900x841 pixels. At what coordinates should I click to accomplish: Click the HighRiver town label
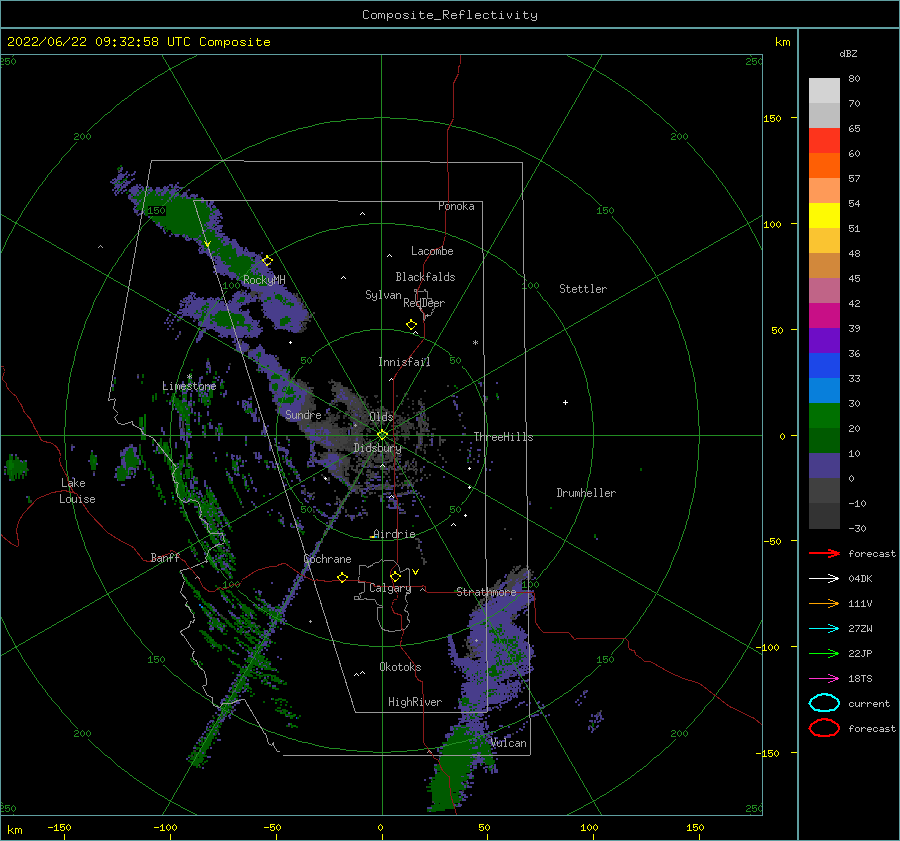[x=415, y=702]
